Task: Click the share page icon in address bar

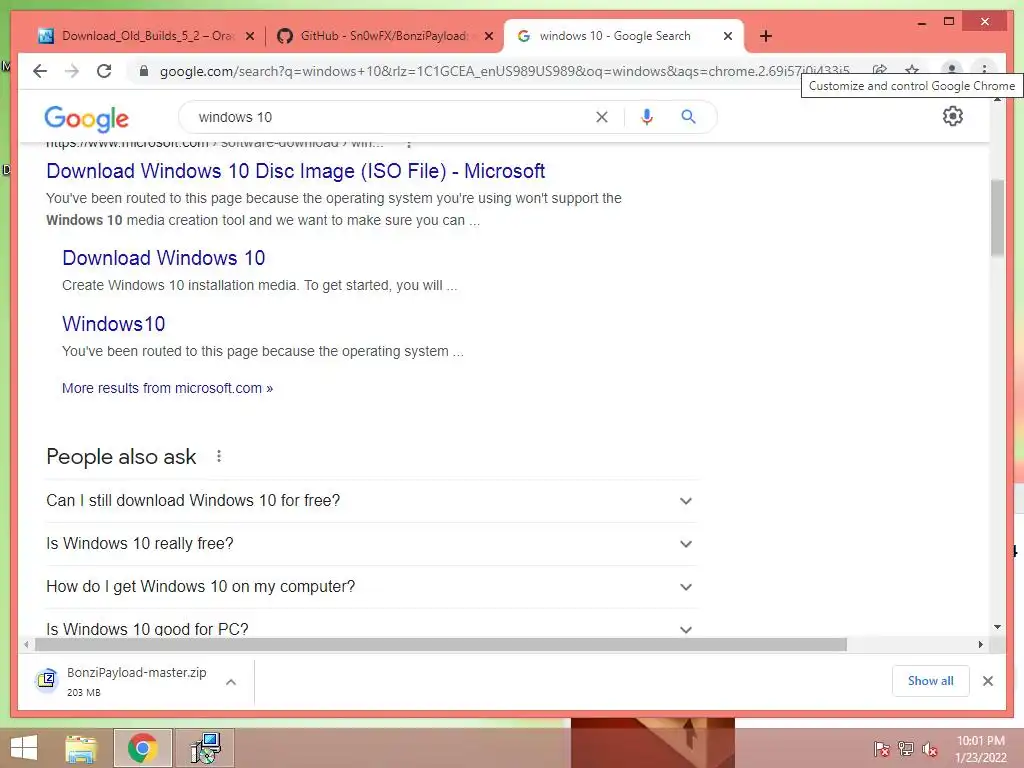Action: (880, 69)
